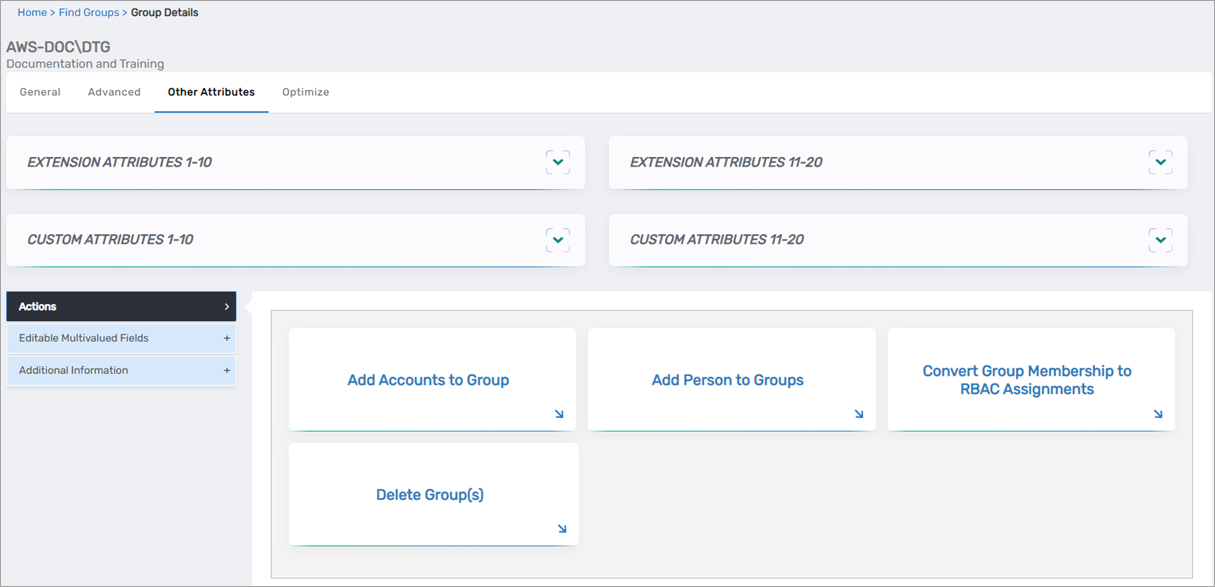Click the chevron icon on Custom Attributes 11-20

[1161, 240]
